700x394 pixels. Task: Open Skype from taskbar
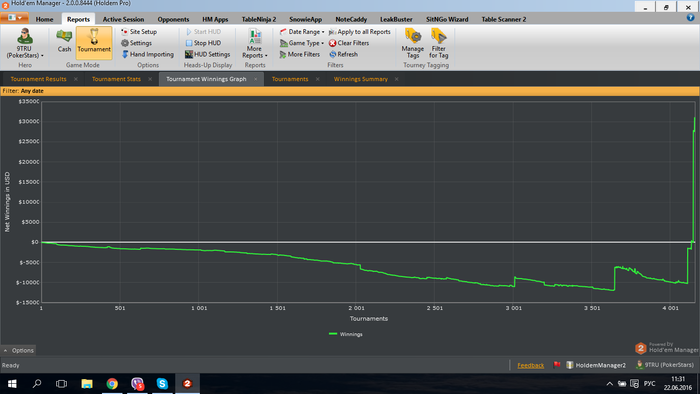pos(162,384)
